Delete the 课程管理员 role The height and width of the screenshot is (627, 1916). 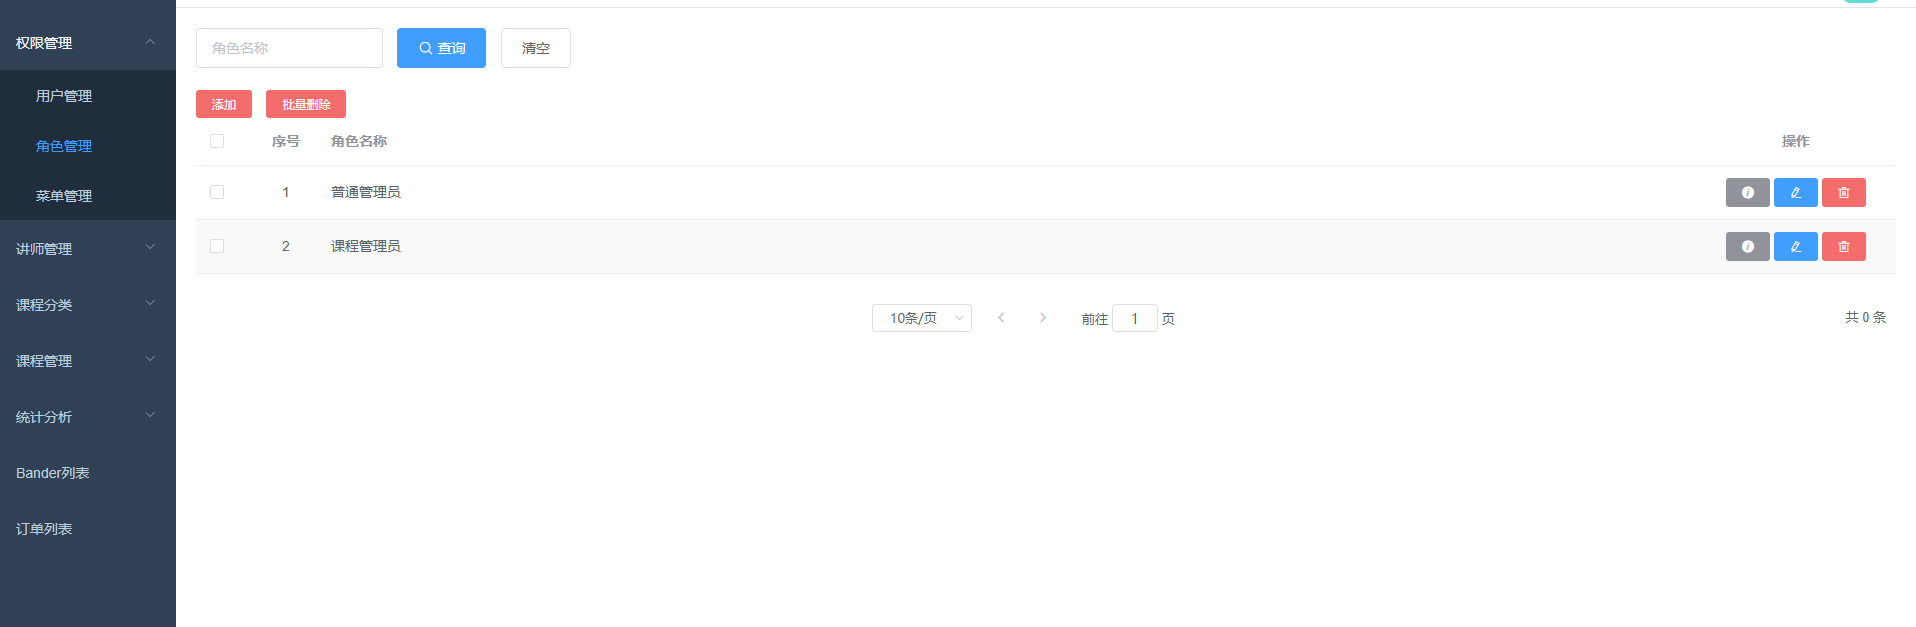[1843, 246]
